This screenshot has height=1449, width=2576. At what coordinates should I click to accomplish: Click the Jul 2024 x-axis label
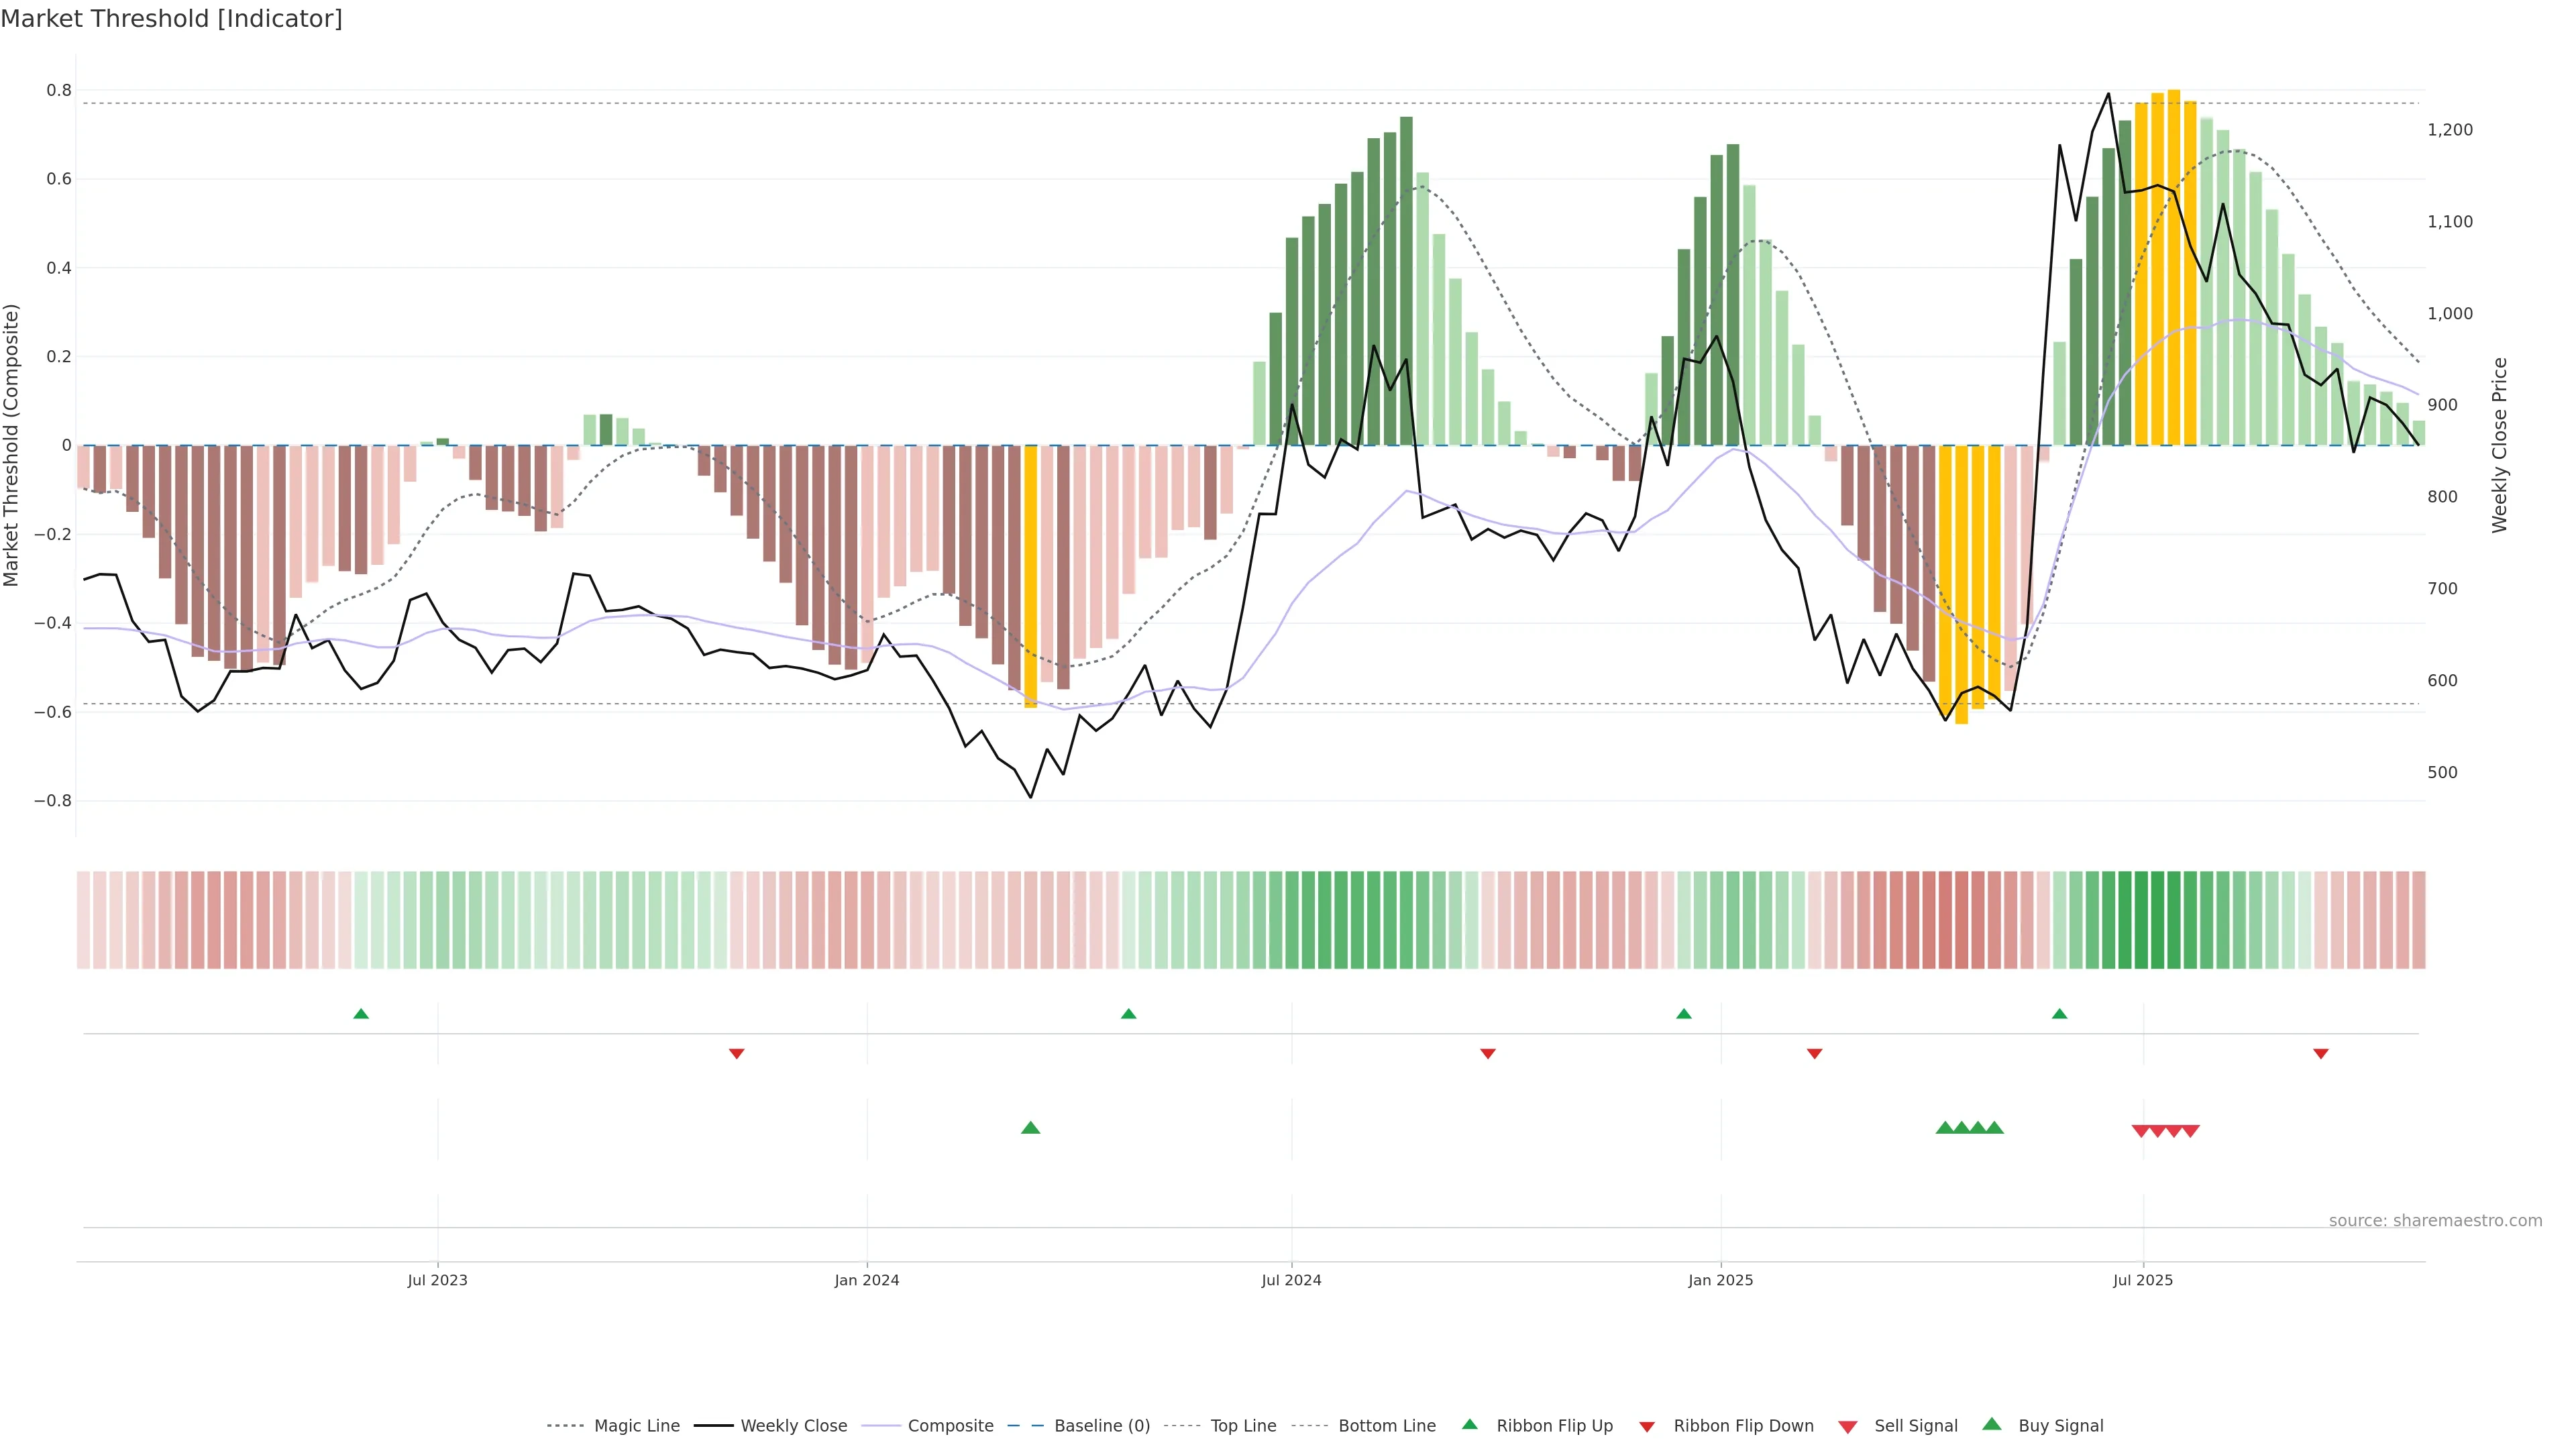[1291, 1280]
